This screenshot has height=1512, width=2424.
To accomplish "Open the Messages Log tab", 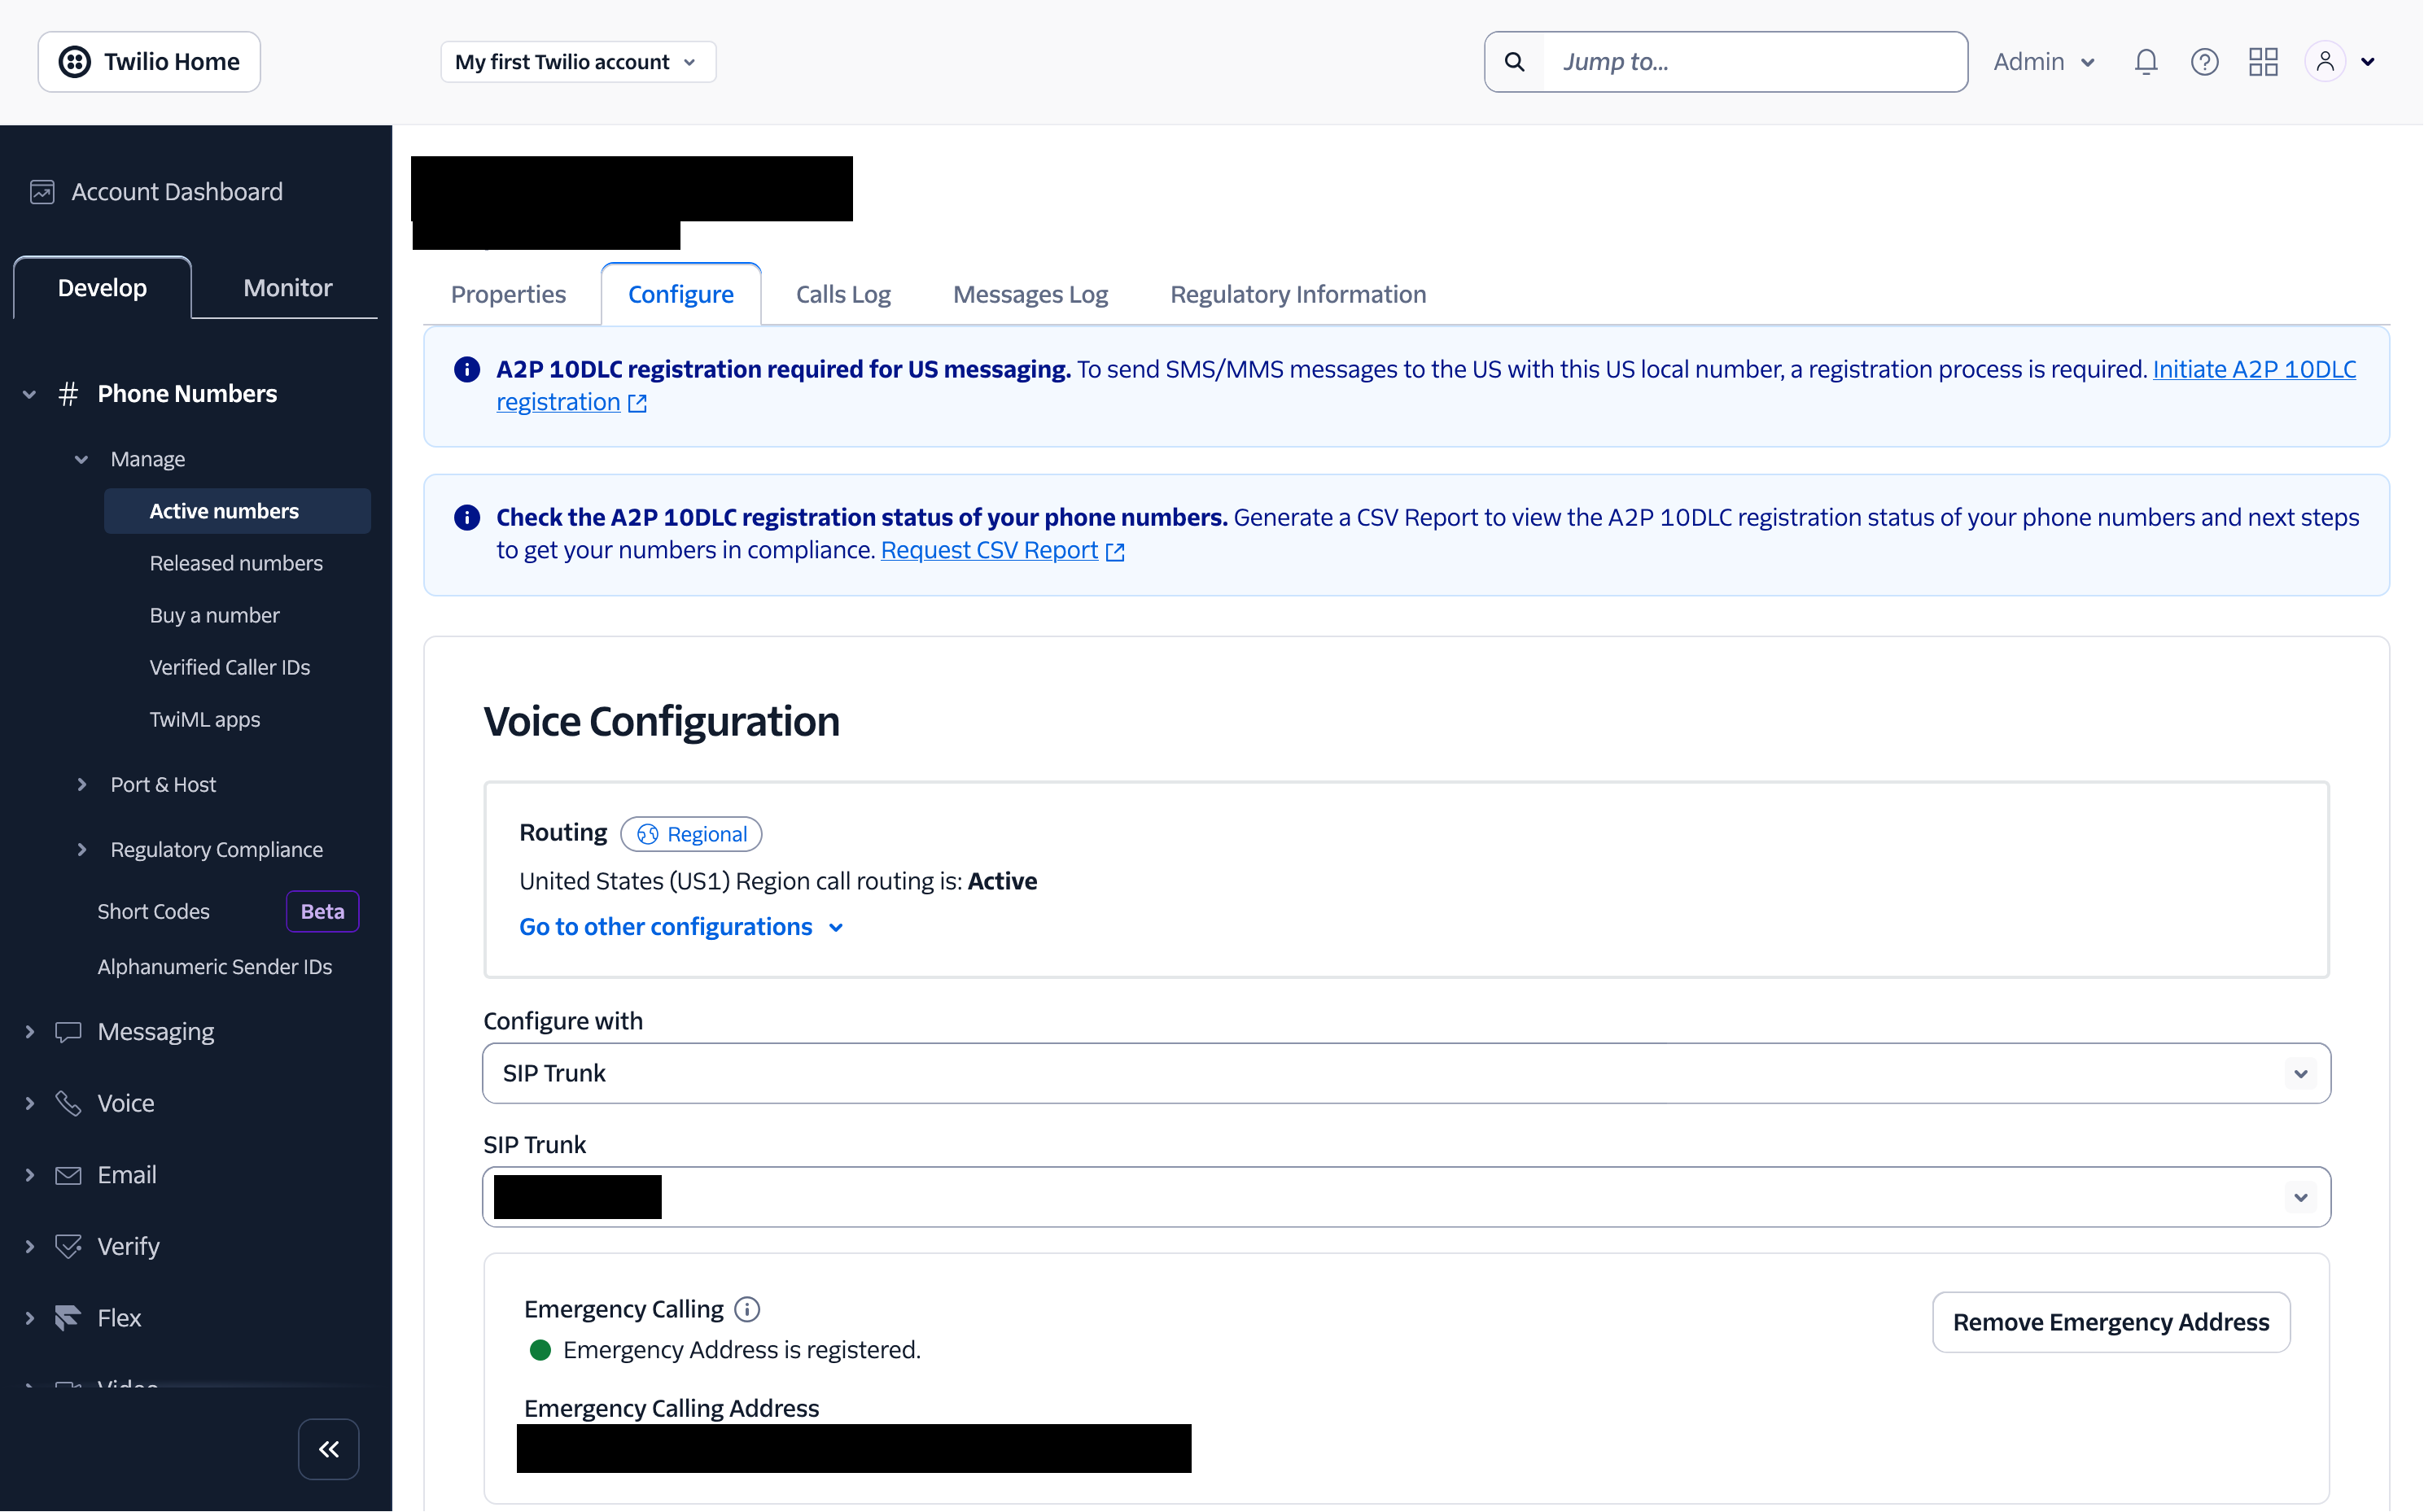I will point(1030,295).
